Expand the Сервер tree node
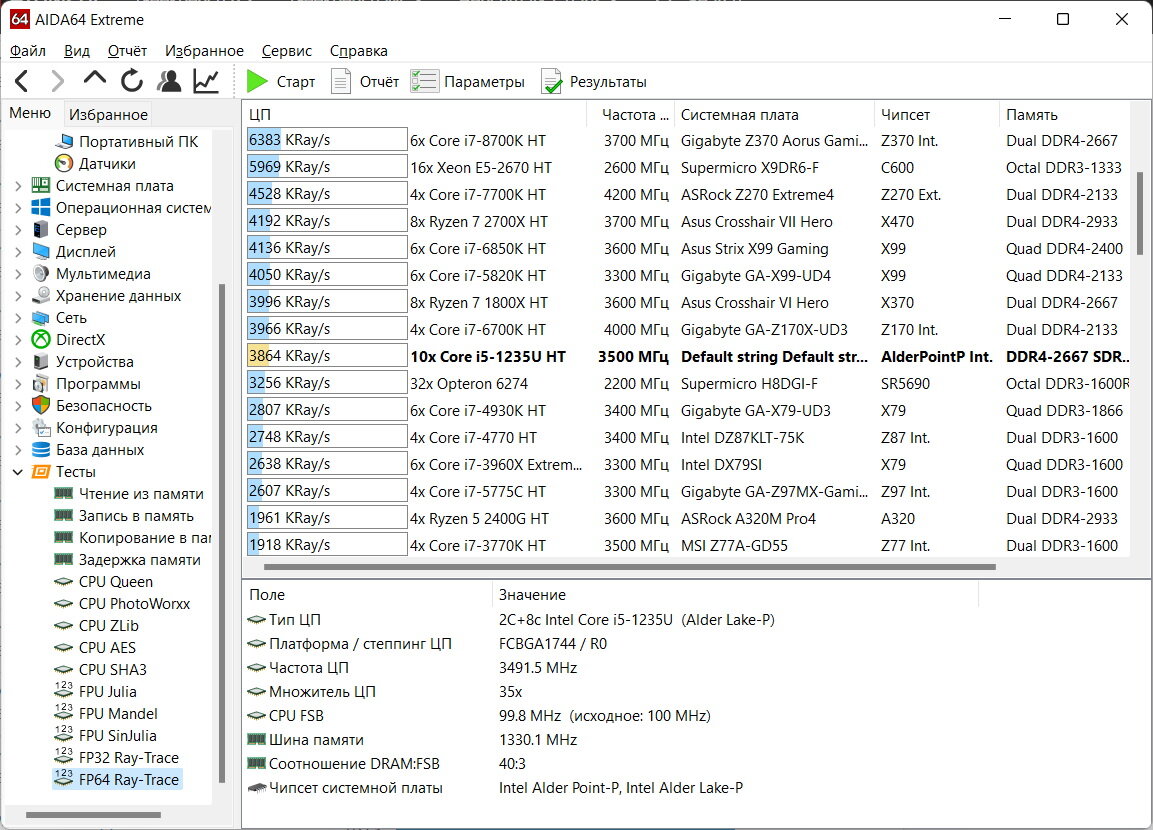The image size is (1153, 830). point(18,230)
